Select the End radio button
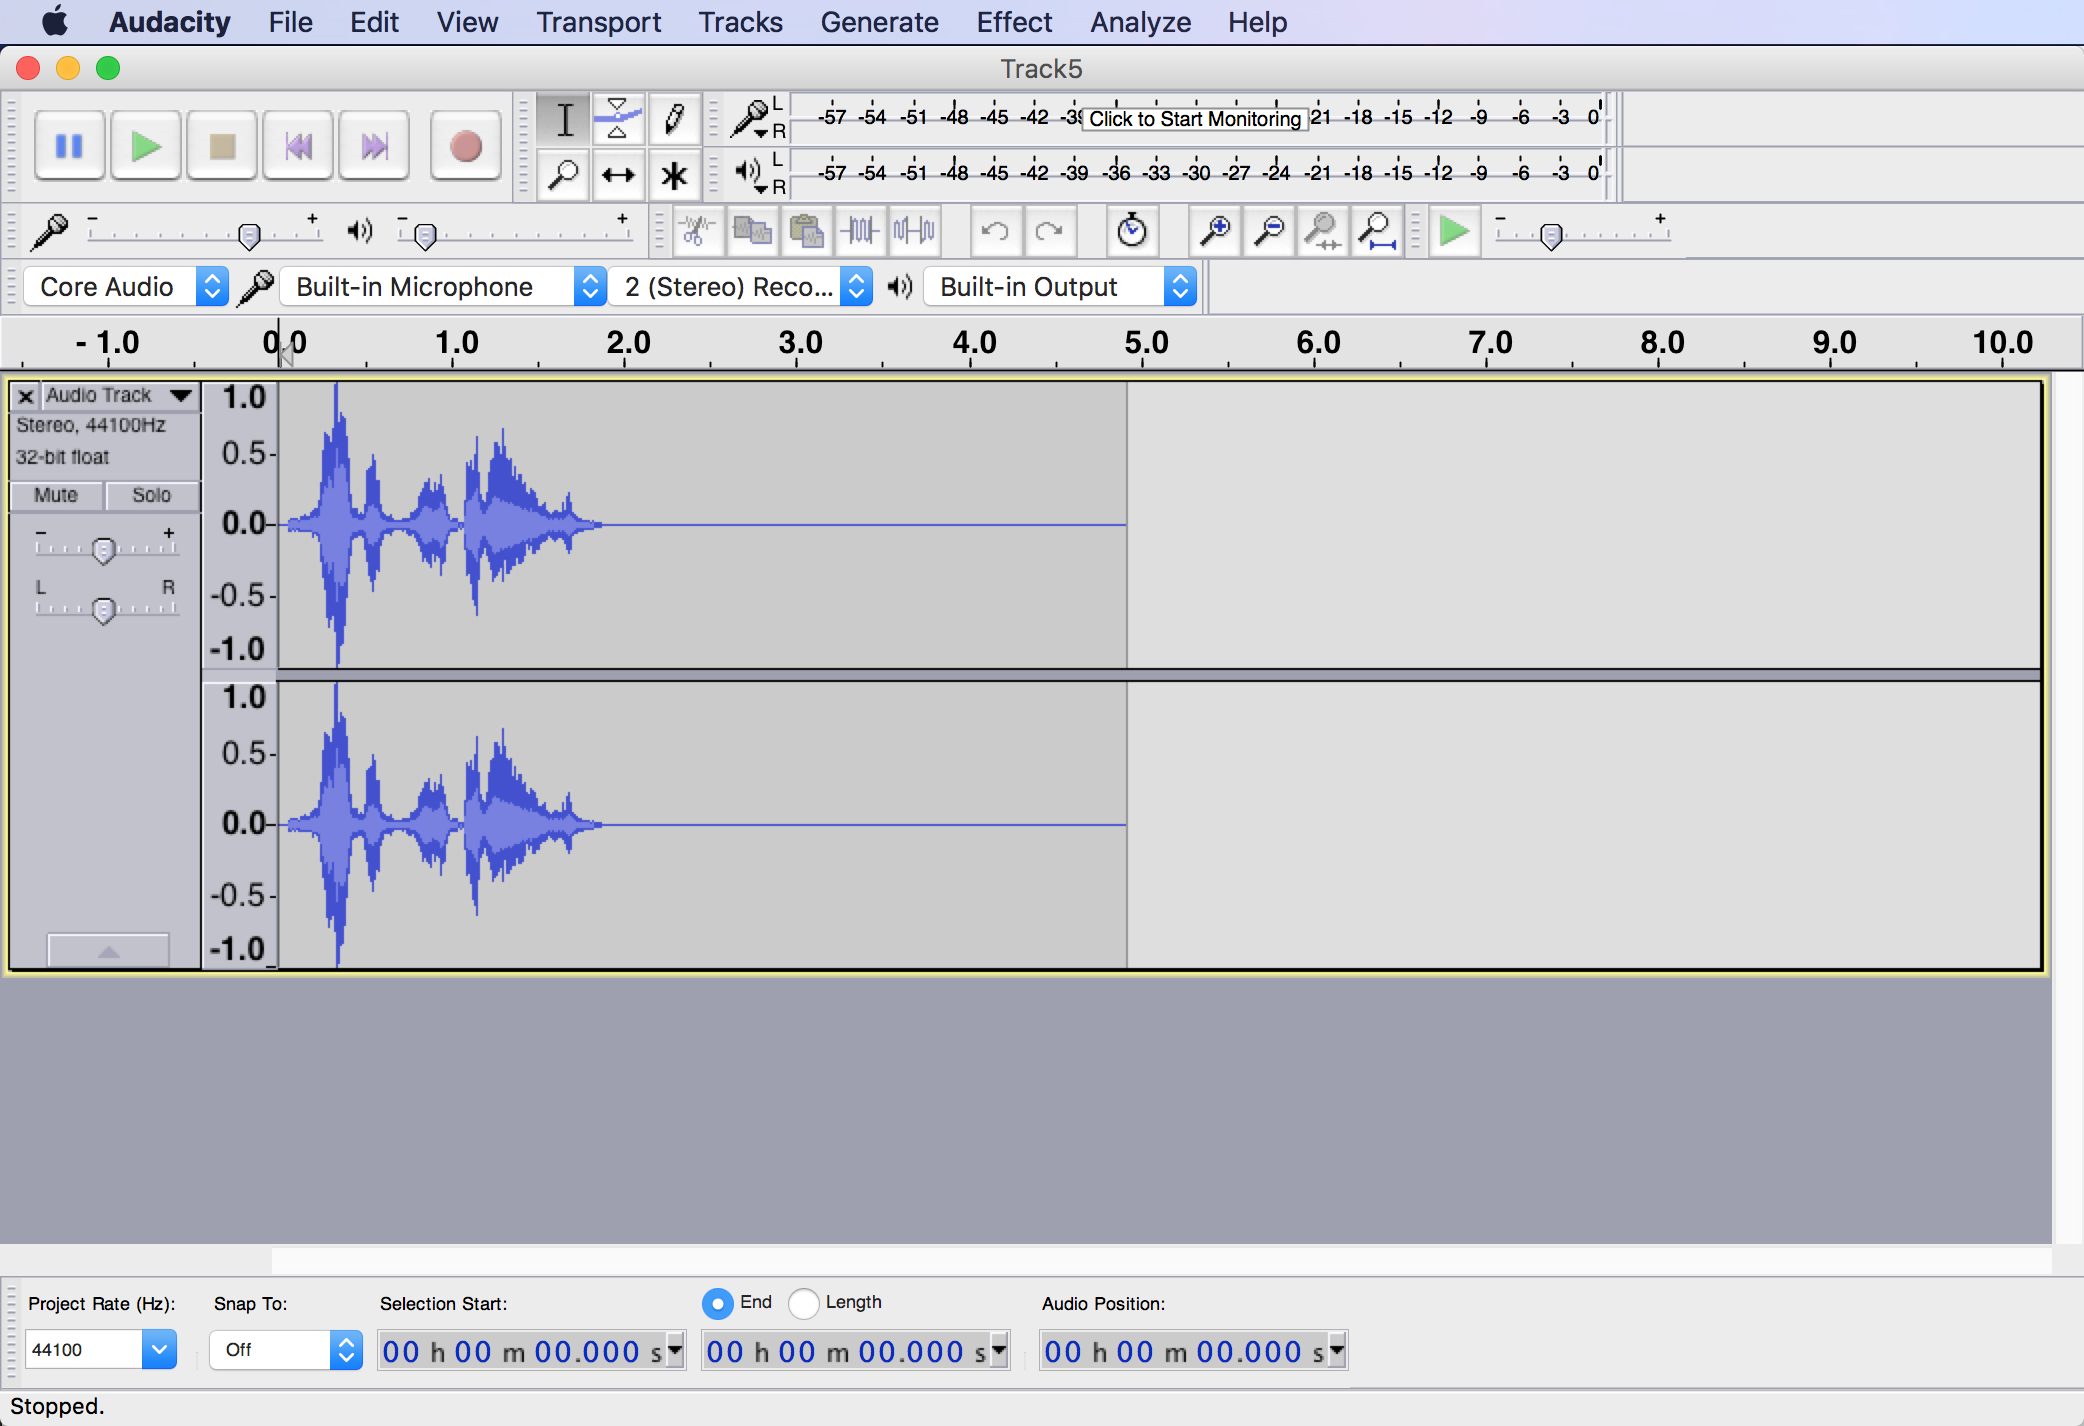The width and height of the screenshot is (2084, 1426). click(717, 1303)
